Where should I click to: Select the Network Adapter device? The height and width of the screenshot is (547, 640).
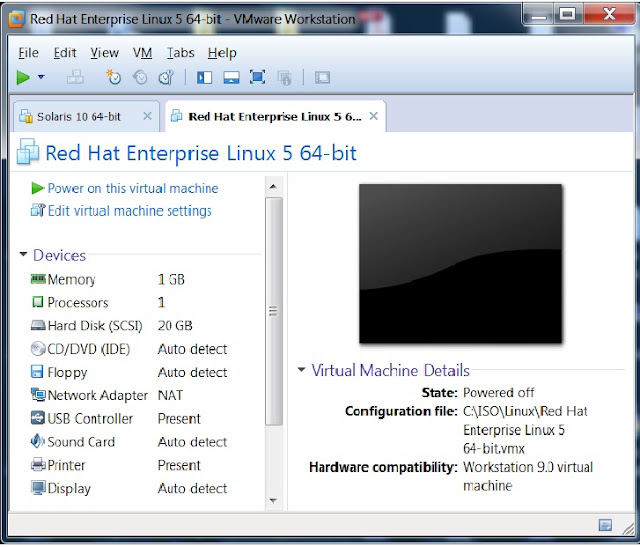coord(98,395)
